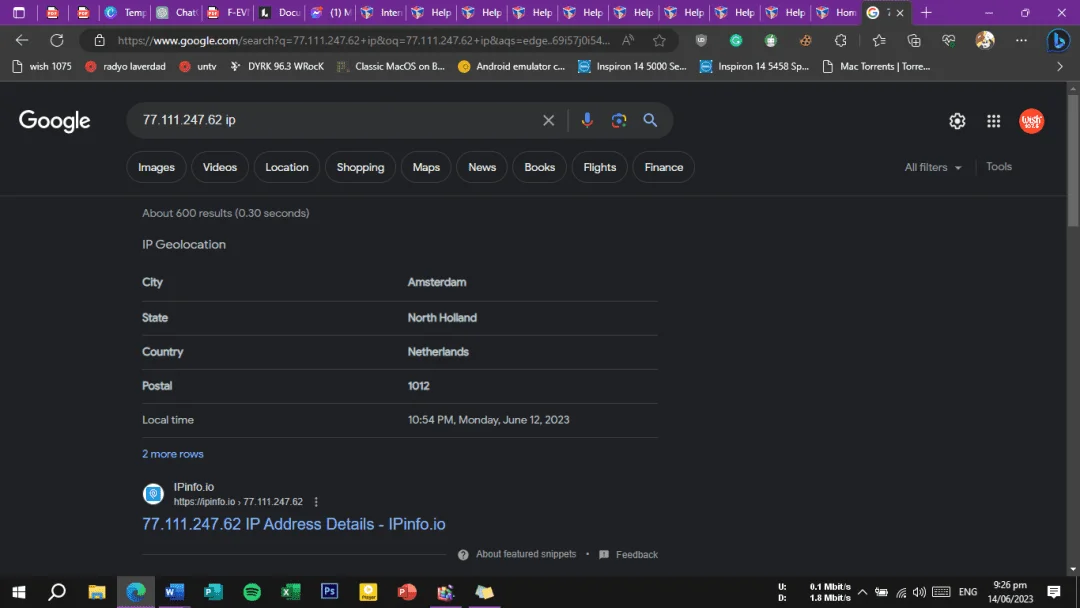Open the Bing sidebar chat
This screenshot has height=608, width=1080.
click(1058, 41)
